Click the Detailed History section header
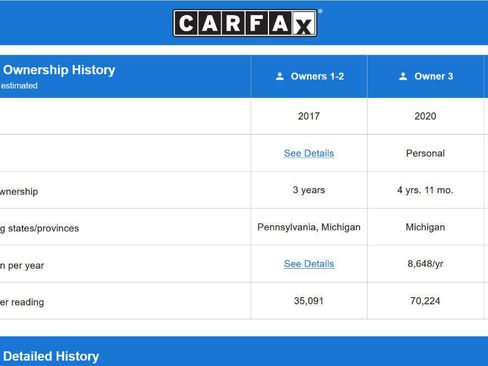The height and width of the screenshot is (366, 488). tap(51, 356)
